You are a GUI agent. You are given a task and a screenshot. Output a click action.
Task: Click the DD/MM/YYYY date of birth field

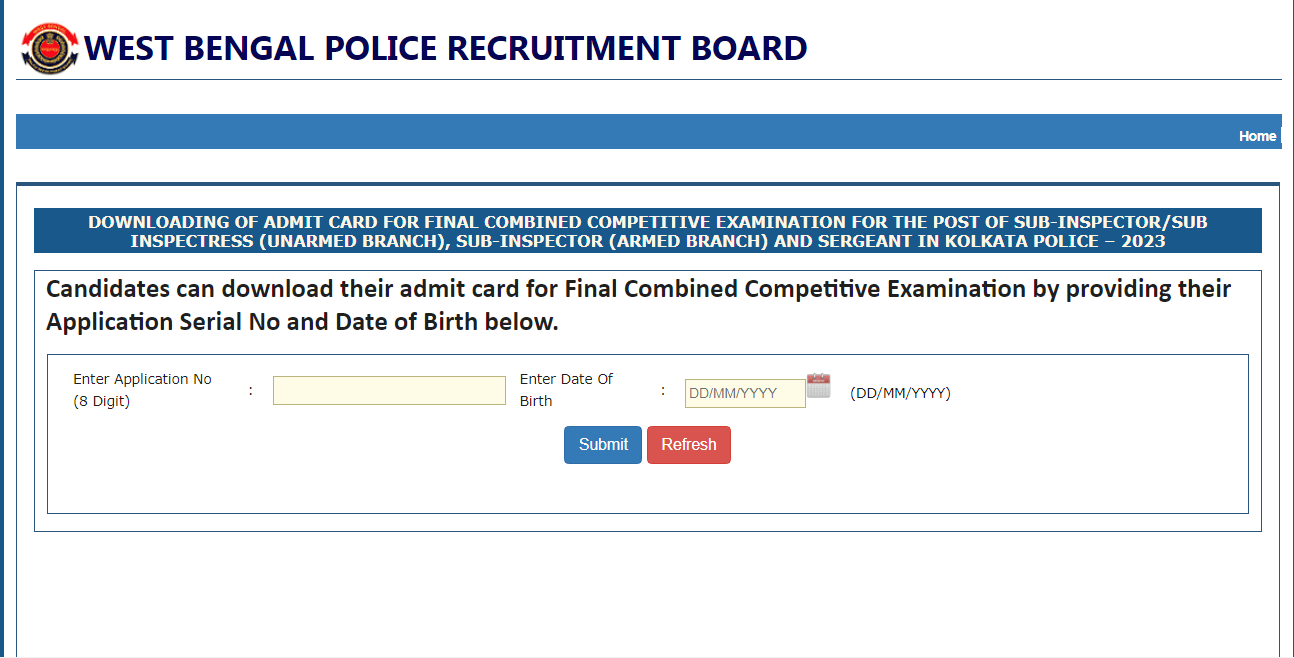click(744, 393)
